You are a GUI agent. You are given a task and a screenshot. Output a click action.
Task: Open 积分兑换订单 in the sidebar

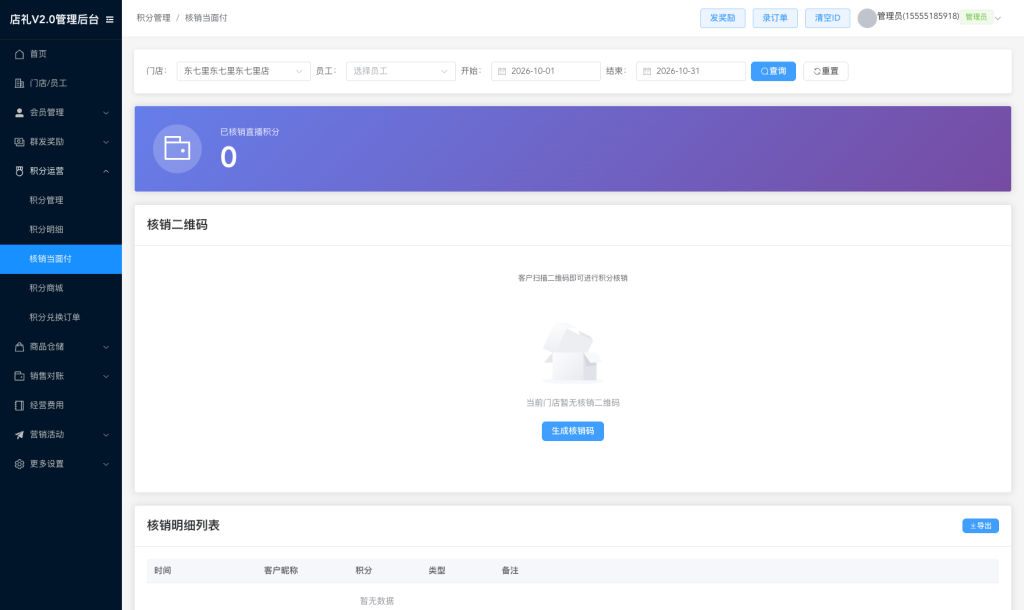click(61, 317)
